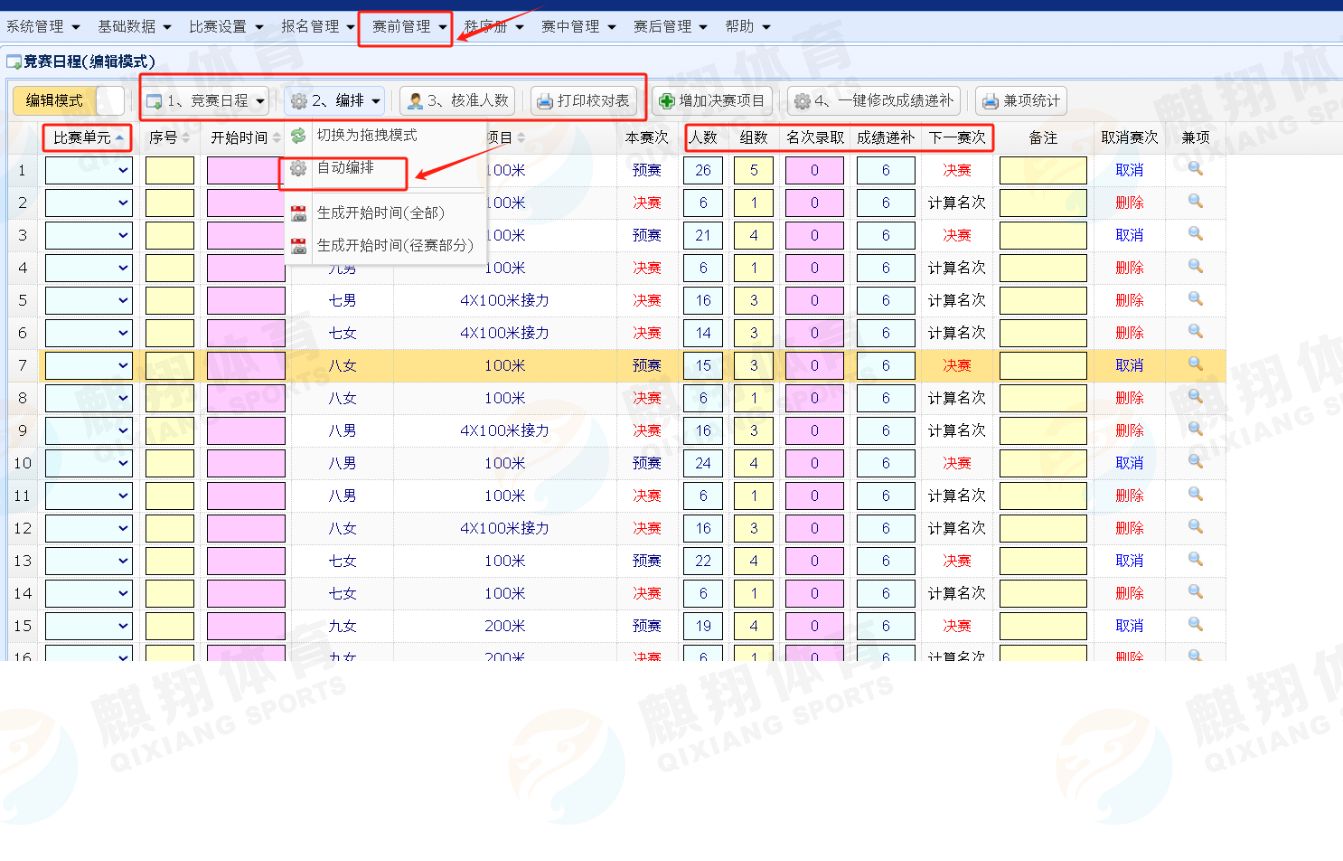Open the 比赛单元 dropdown in row 10
The height and width of the screenshot is (861, 1343).
click(x=88, y=464)
